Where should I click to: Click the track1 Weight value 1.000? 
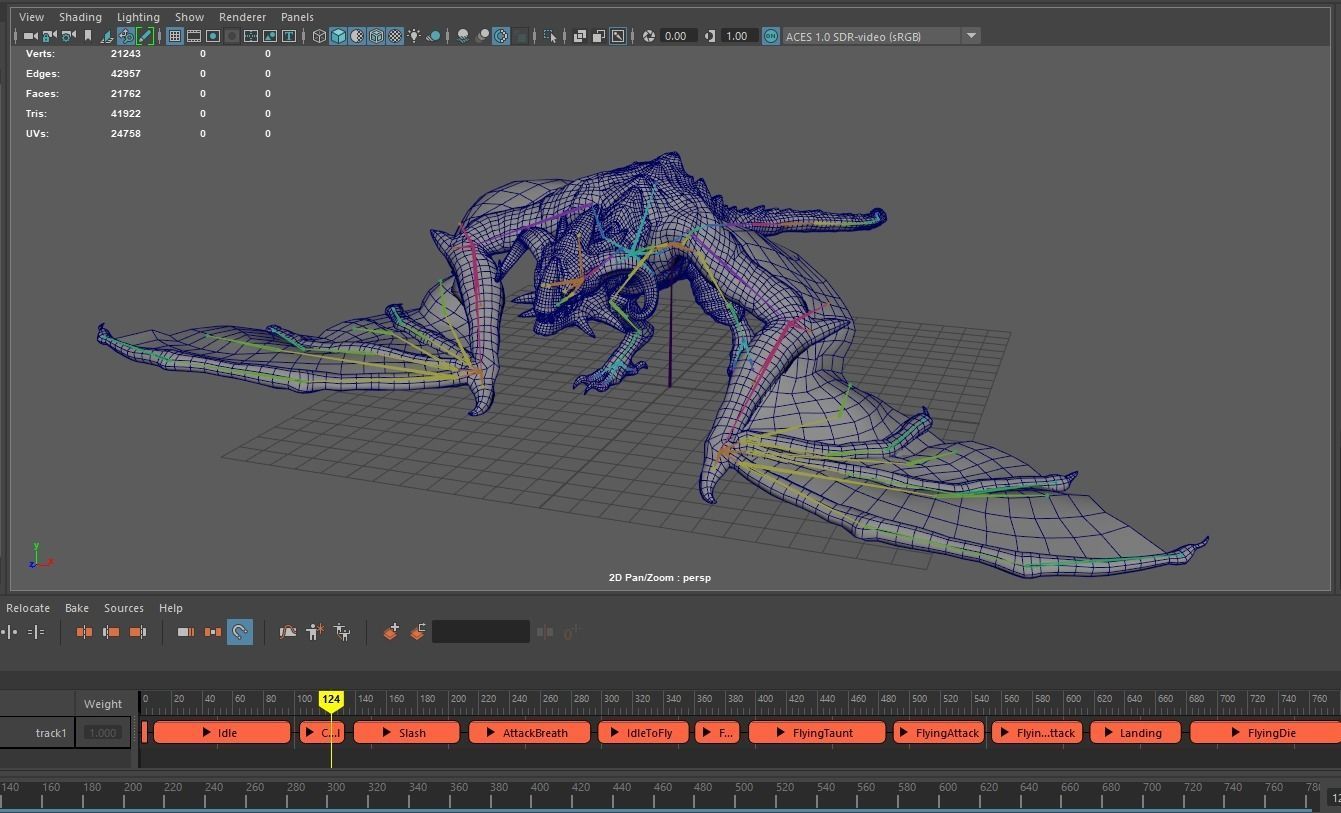[103, 733]
